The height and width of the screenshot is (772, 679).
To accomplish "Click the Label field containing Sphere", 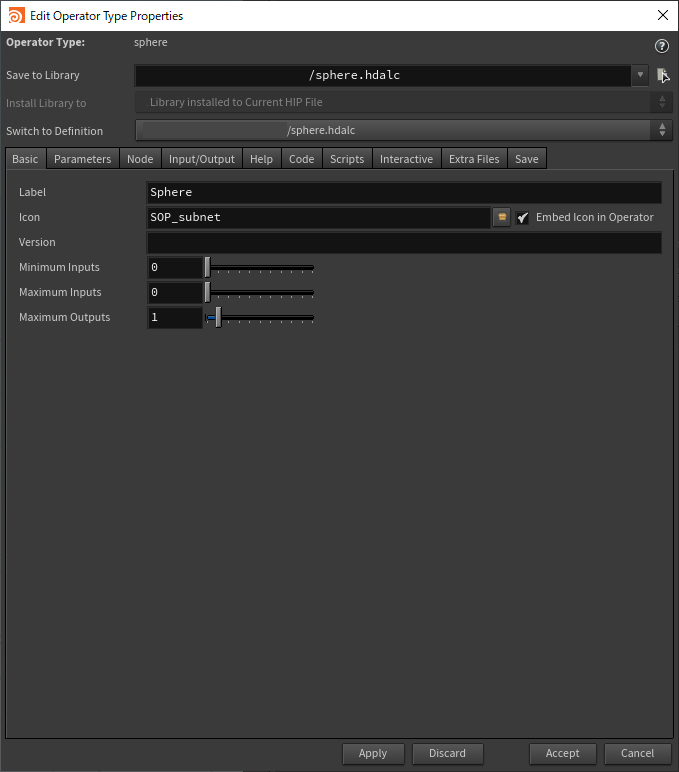I will tap(404, 192).
